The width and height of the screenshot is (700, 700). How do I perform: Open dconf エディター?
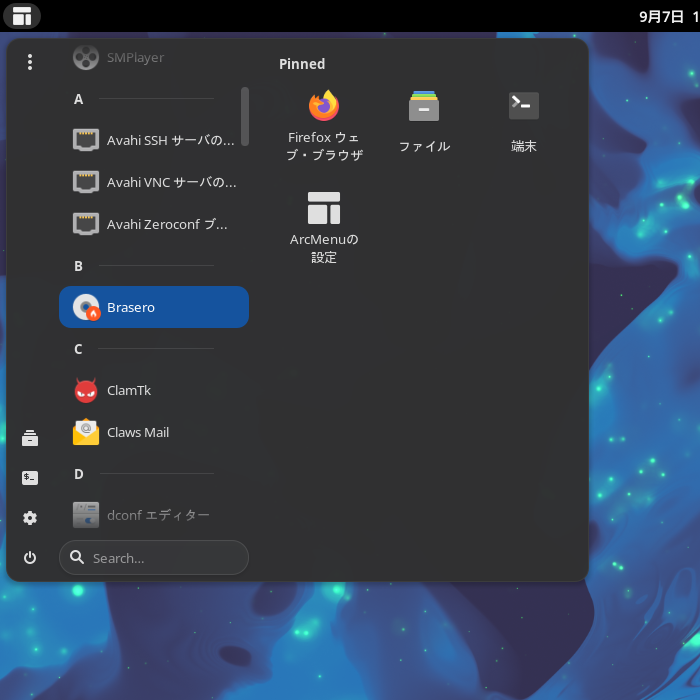click(154, 515)
